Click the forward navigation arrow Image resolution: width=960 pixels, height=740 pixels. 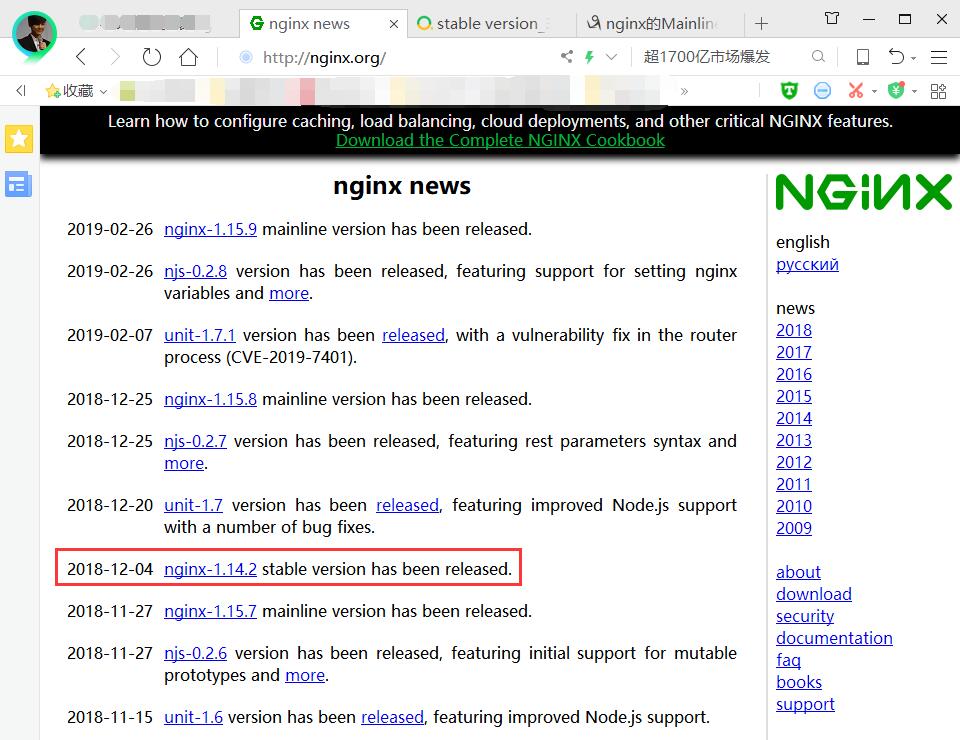[115, 57]
